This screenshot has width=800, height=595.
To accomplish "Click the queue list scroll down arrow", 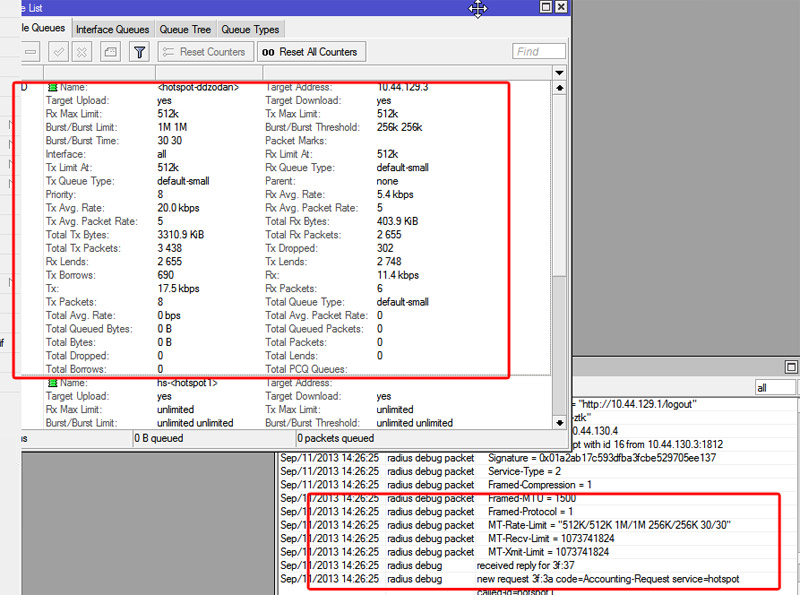I will (560, 423).
